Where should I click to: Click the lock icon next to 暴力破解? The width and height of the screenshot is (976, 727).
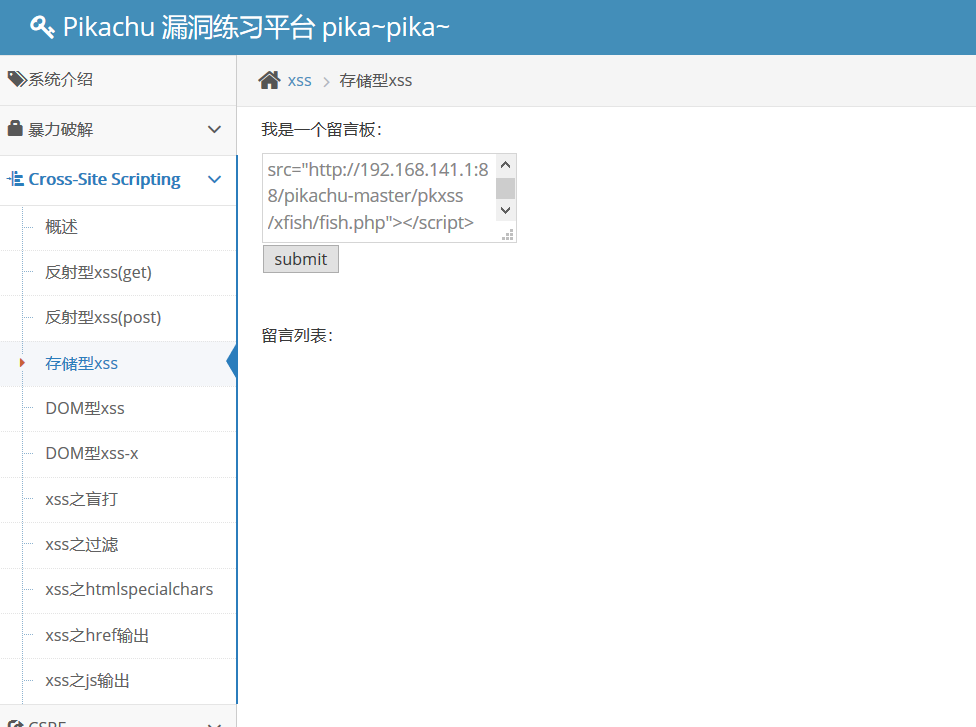[x=15, y=128]
